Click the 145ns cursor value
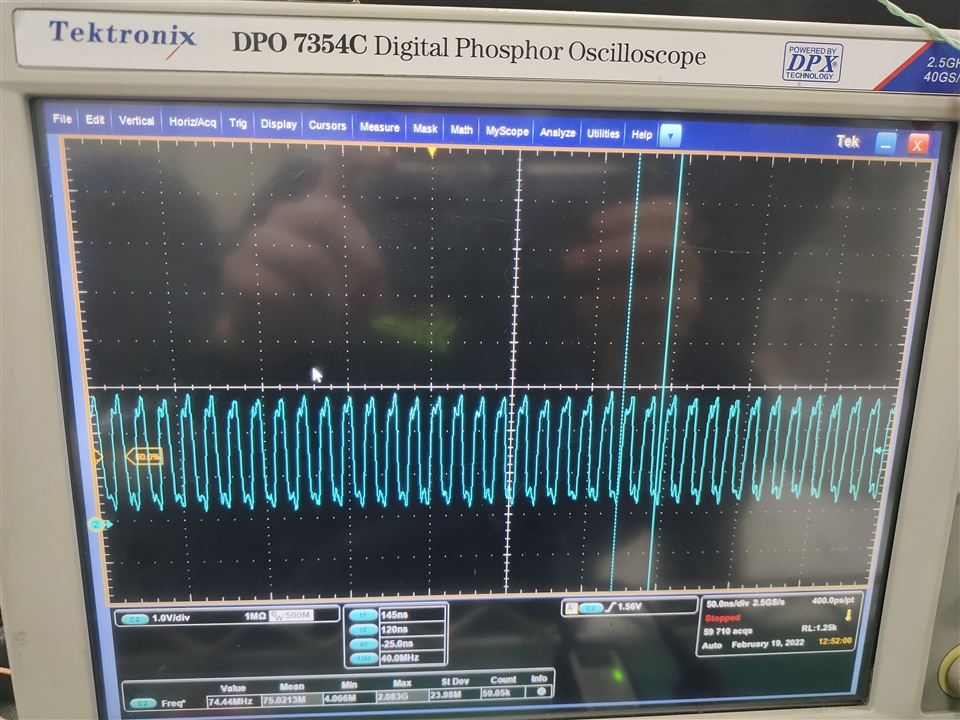This screenshot has width=960, height=720. [x=412, y=614]
